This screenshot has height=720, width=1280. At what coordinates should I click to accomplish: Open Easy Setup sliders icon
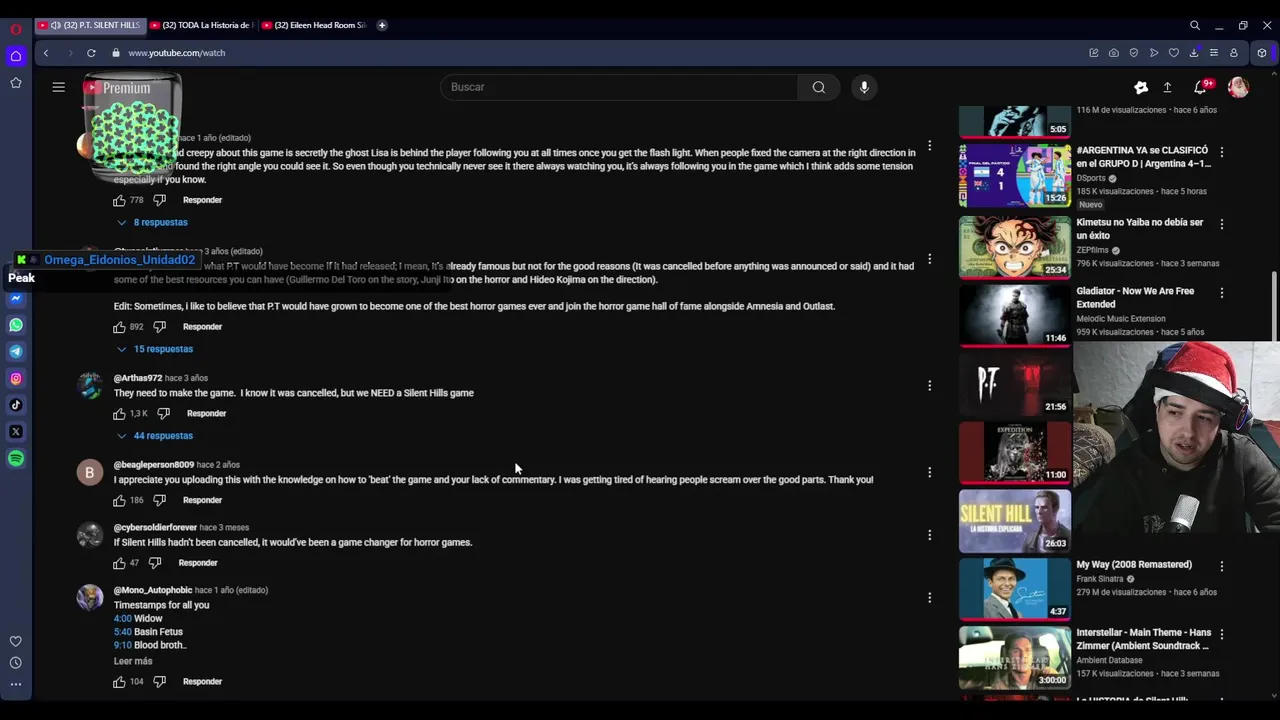coord(1214,53)
